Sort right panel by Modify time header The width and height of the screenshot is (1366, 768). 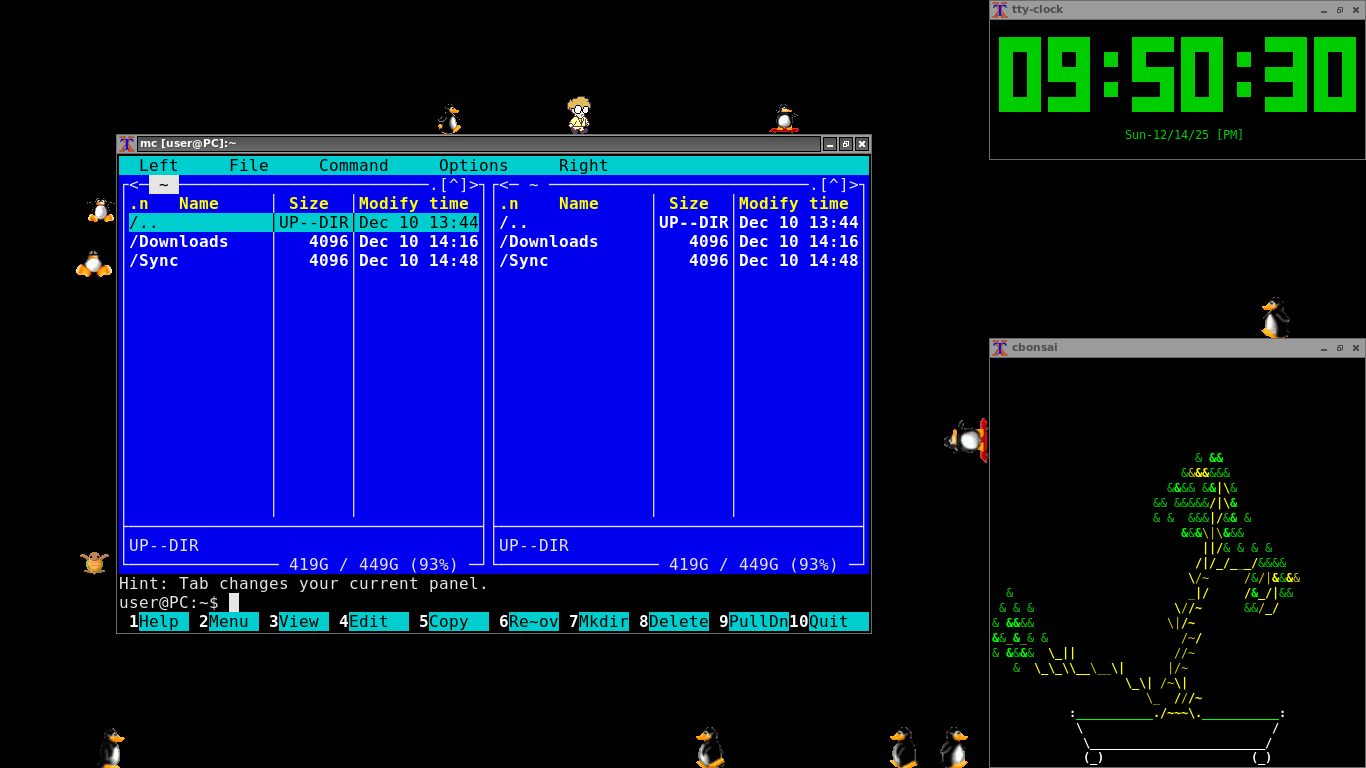click(x=794, y=204)
